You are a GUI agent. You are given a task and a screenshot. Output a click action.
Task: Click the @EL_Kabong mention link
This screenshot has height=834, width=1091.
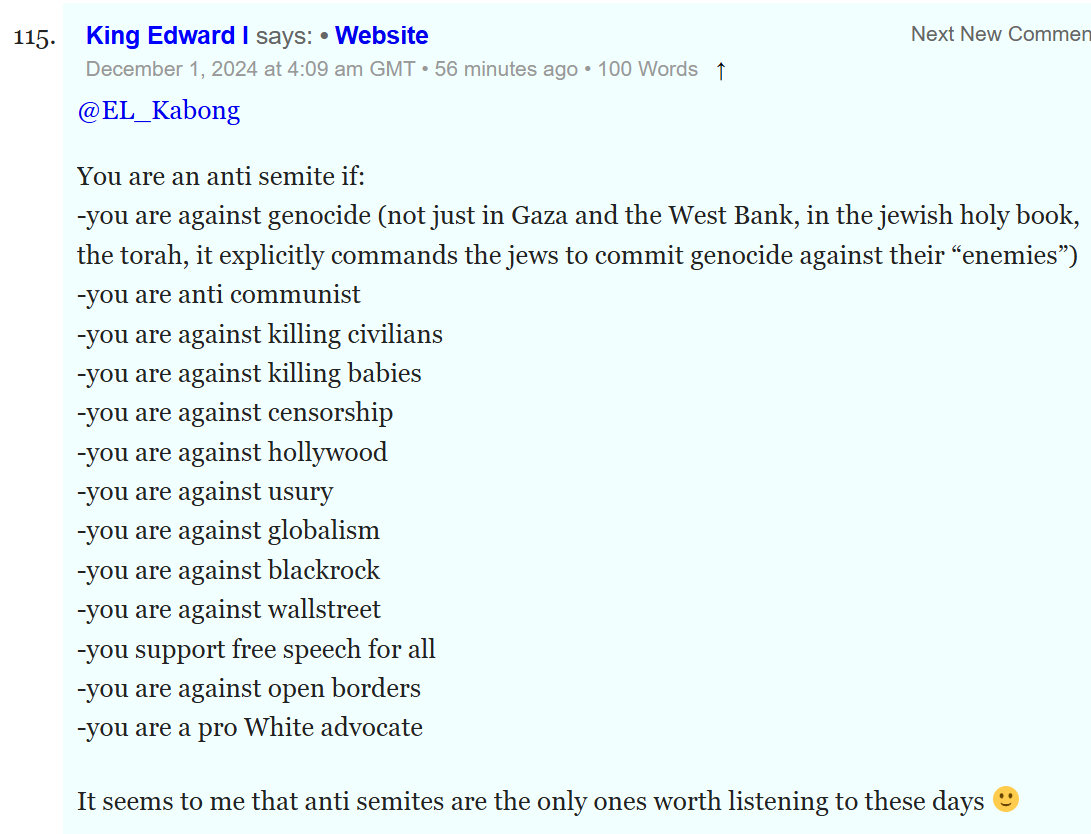(x=159, y=110)
